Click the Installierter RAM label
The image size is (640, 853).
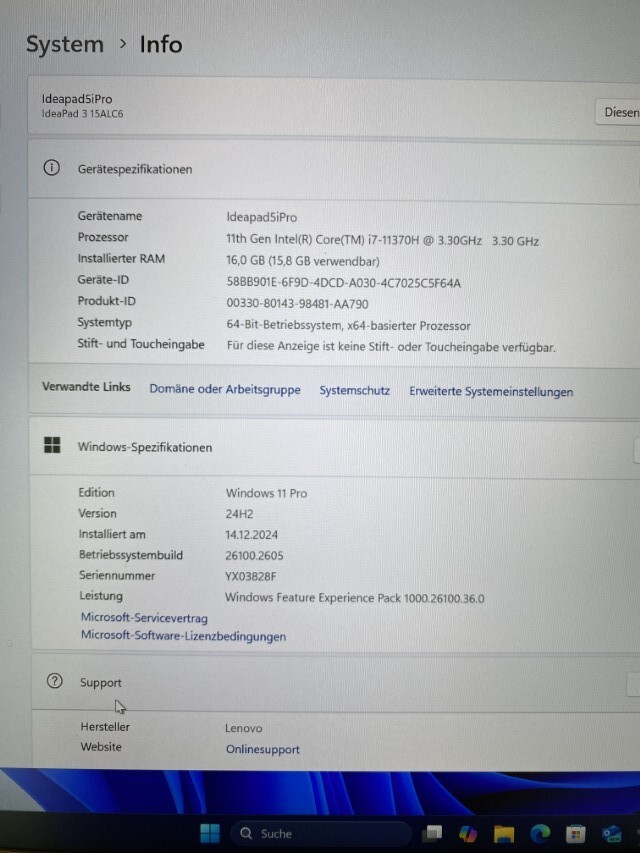pyautogui.click(x=121, y=258)
